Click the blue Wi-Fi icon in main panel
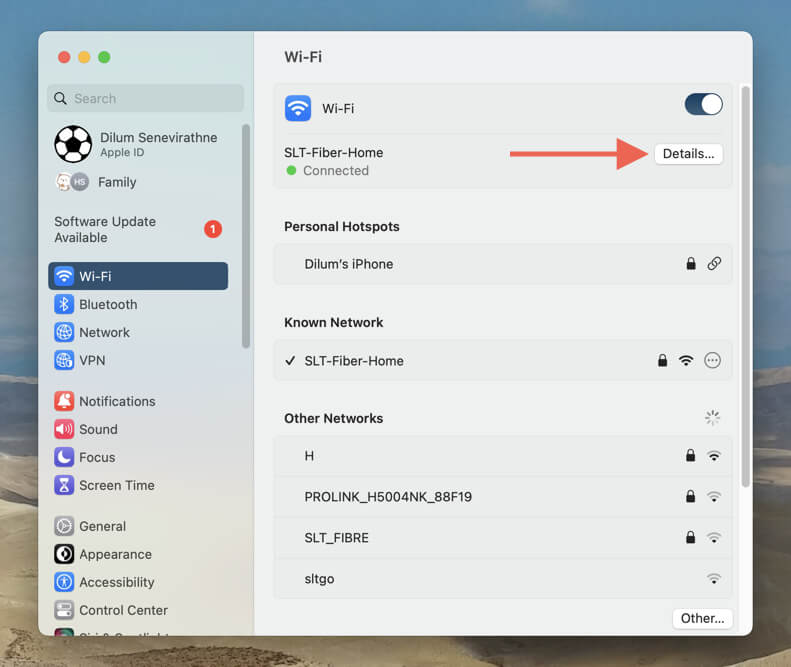Viewport: 791px width, 667px height. point(298,108)
